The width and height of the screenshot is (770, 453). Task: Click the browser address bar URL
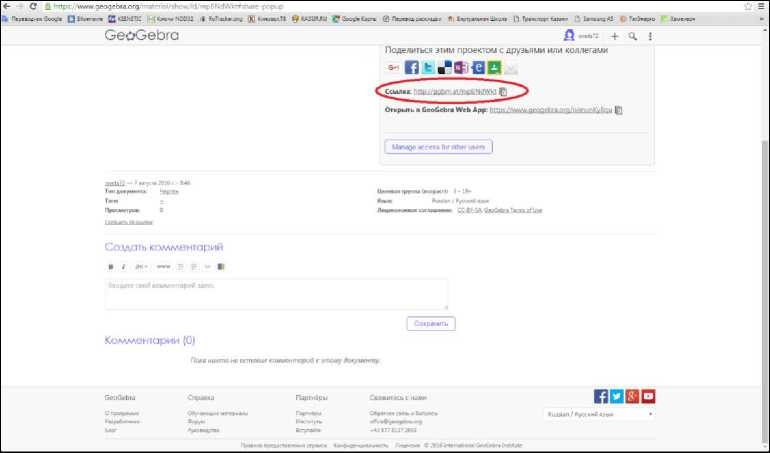coord(168,7)
